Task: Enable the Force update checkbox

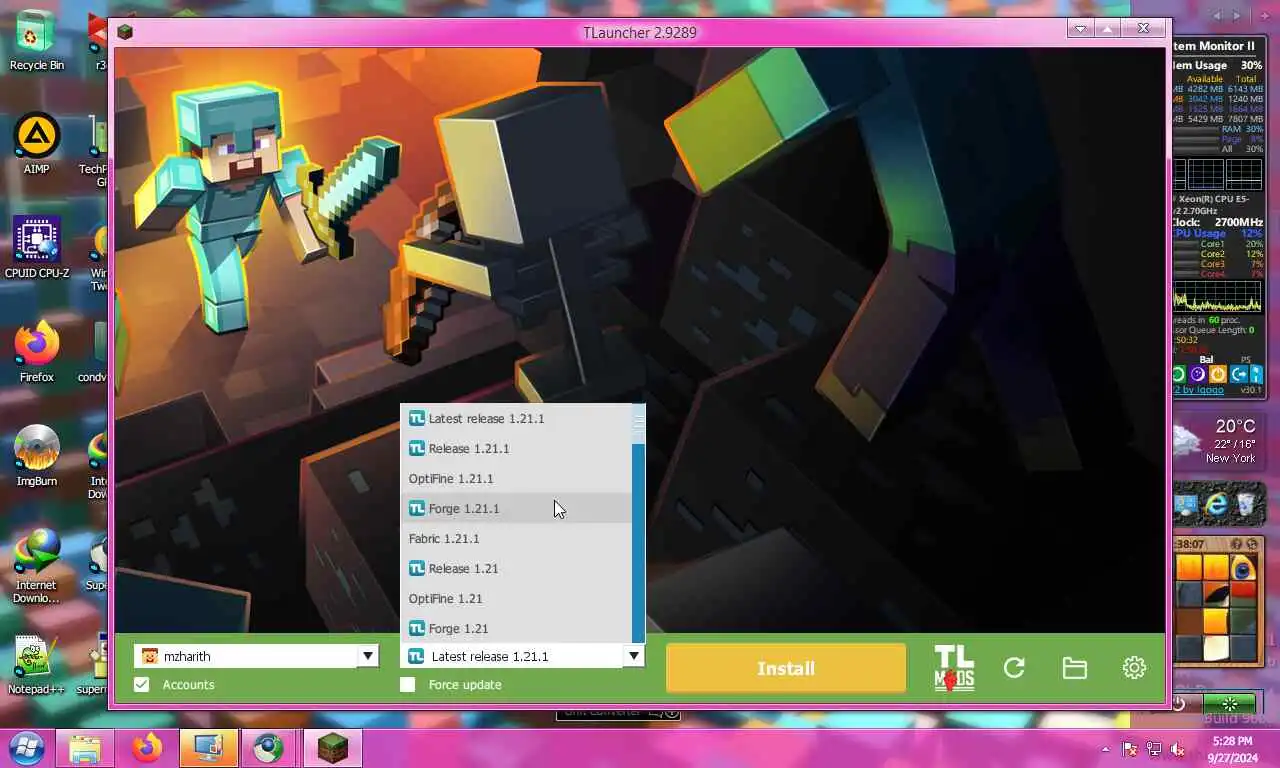Action: click(408, 685)
